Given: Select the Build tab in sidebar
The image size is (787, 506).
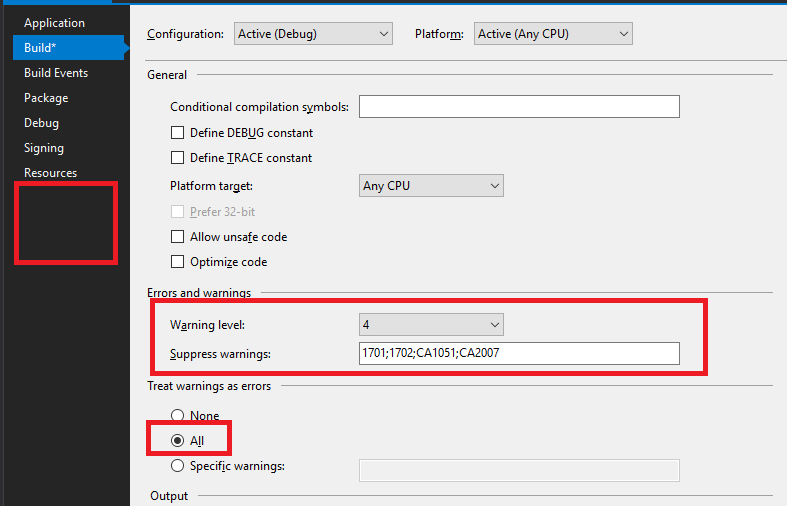Looking at the screenshot, I should click(41, 48).
